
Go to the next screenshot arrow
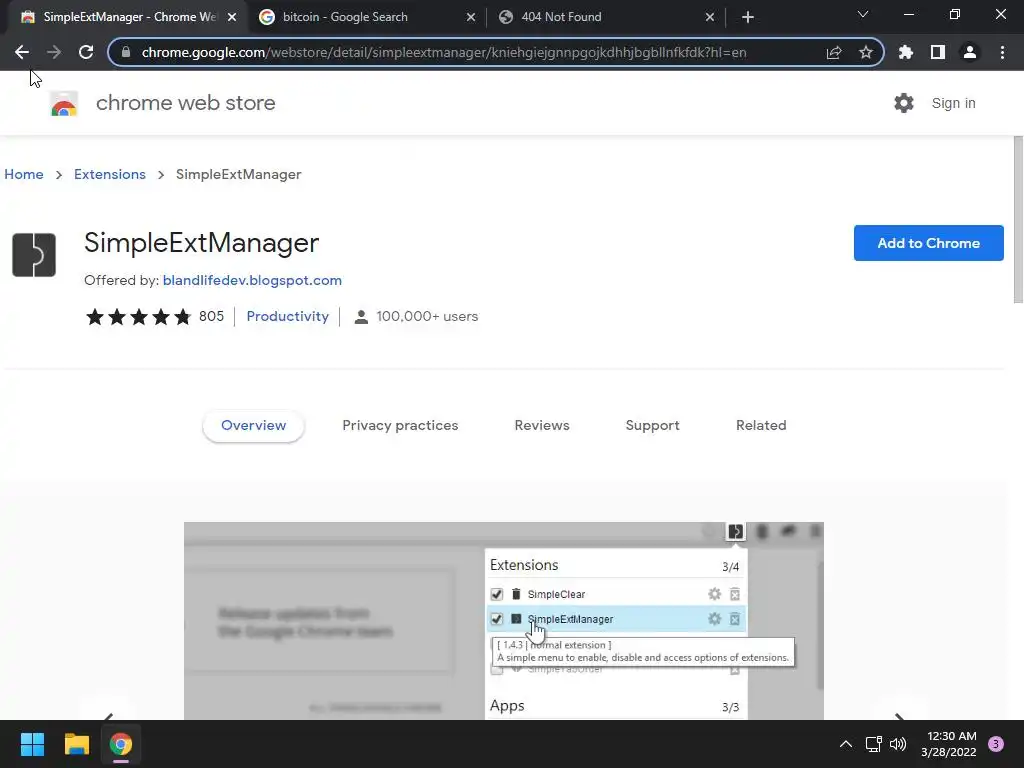coord(899,716)
